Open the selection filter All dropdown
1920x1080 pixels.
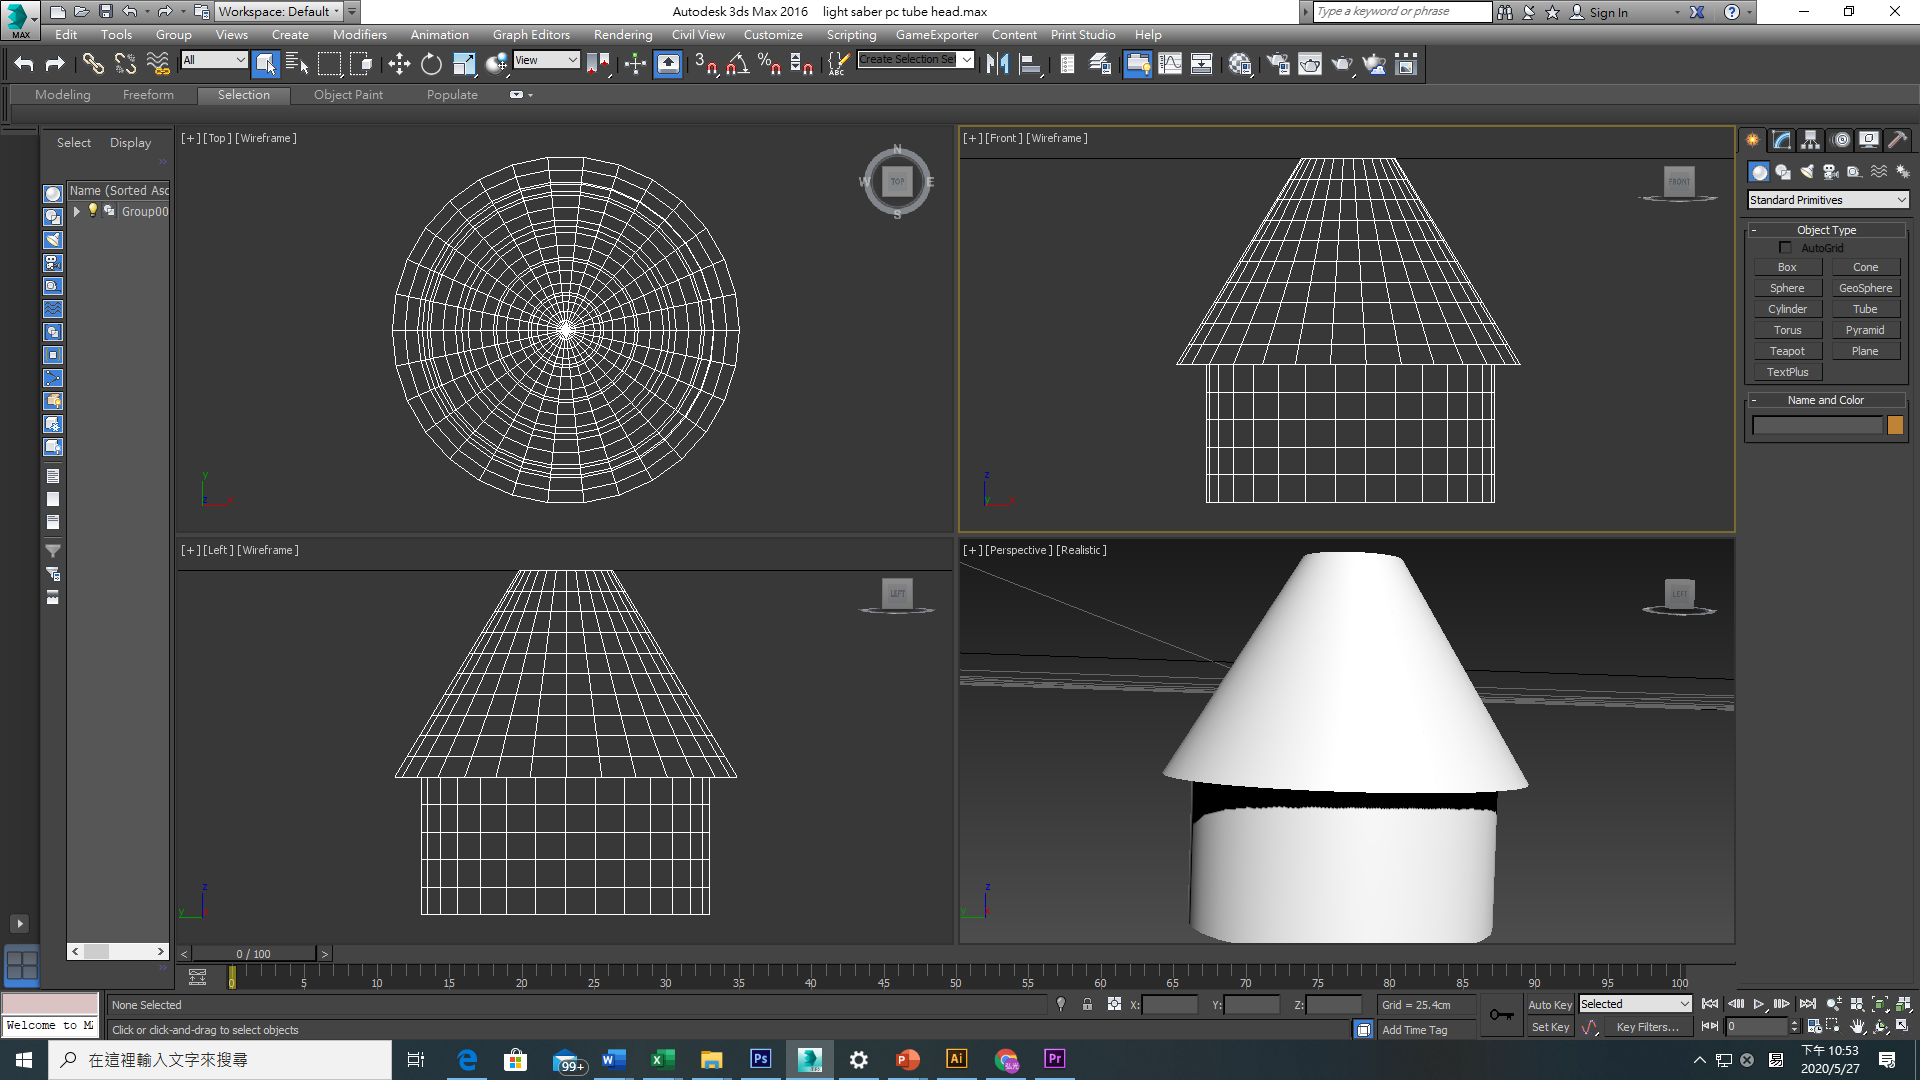coord(214,60)
